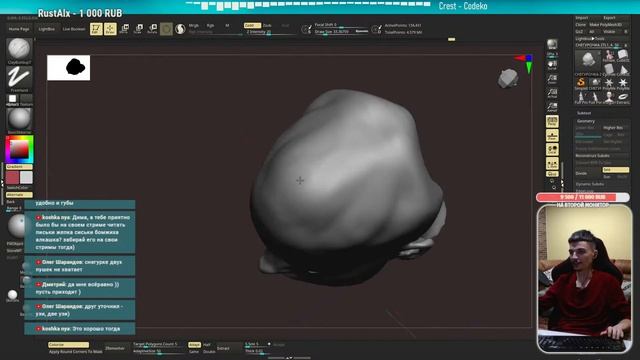
Task: Open the Alpha picker thumbnail
Action: [13, 99]
